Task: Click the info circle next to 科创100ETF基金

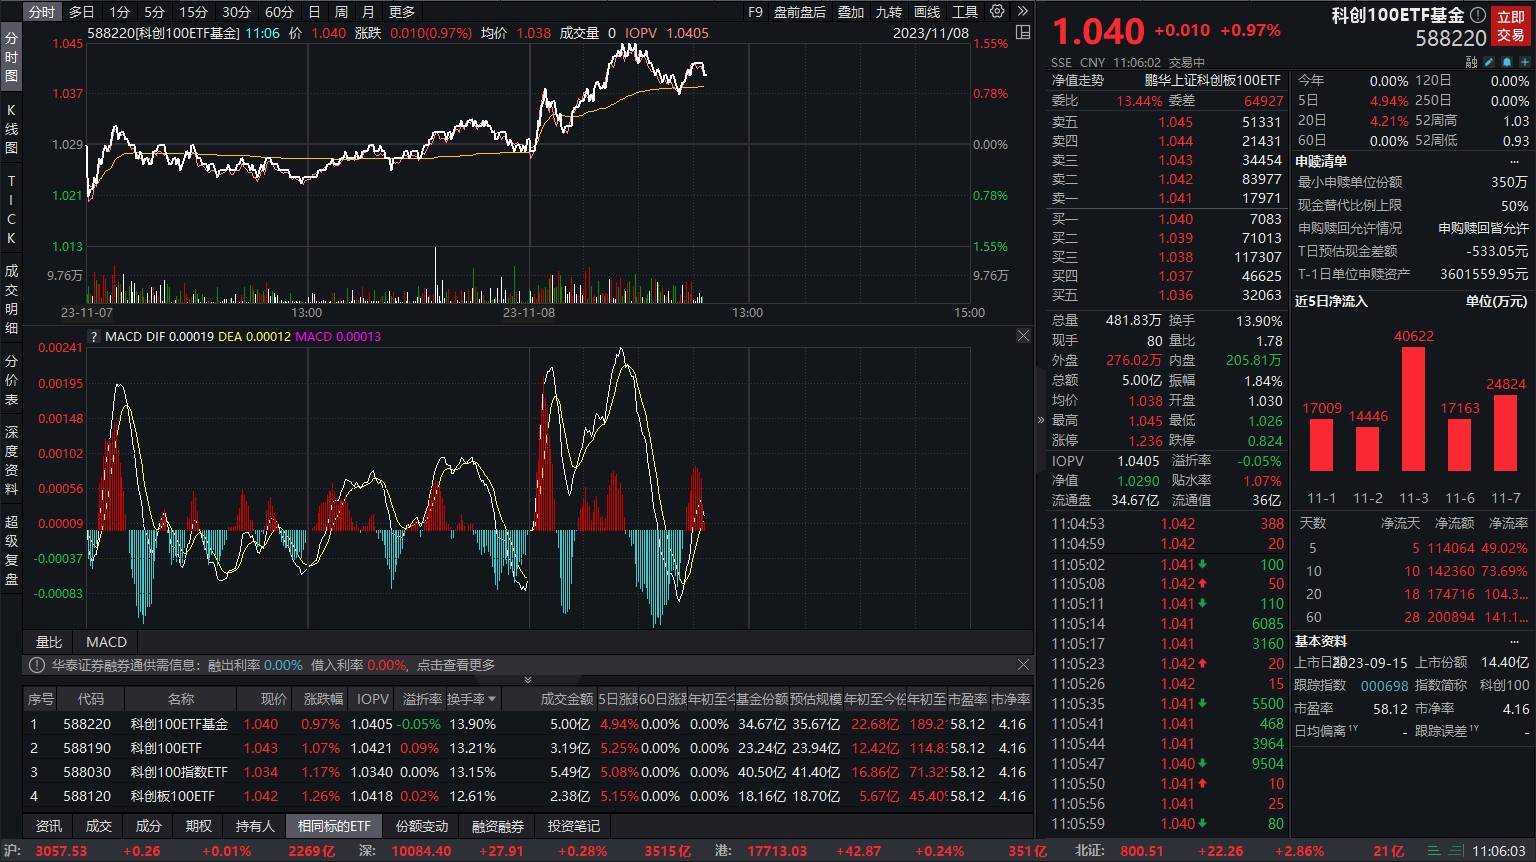Action: tap(1478, 16)
